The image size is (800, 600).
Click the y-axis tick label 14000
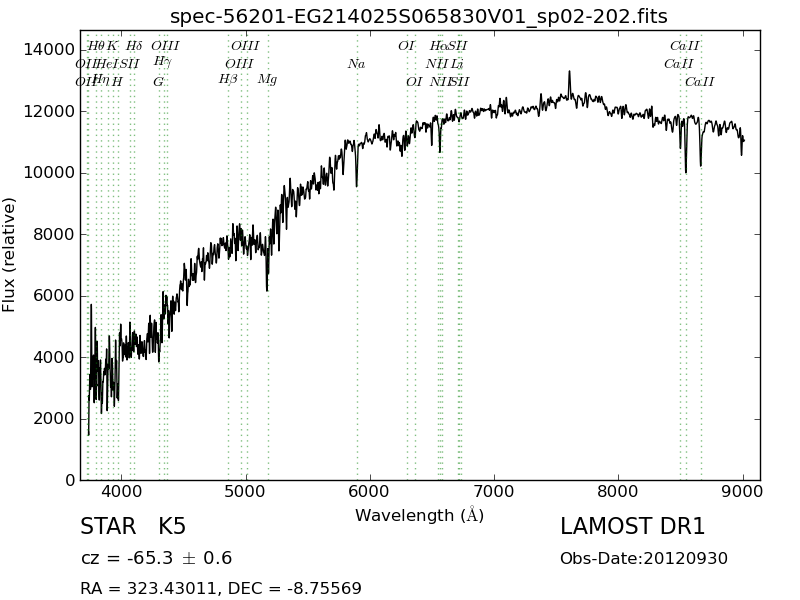49,49
